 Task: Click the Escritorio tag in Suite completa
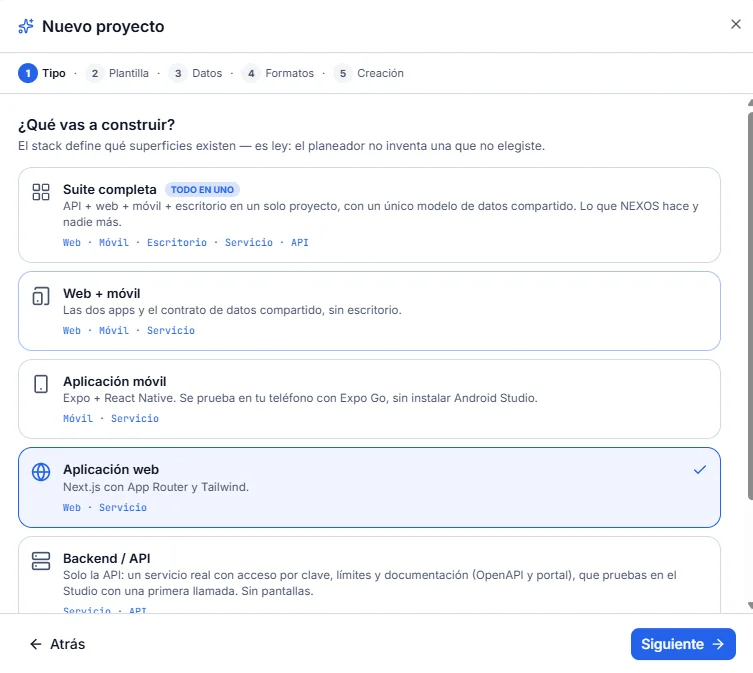point(177,243)
